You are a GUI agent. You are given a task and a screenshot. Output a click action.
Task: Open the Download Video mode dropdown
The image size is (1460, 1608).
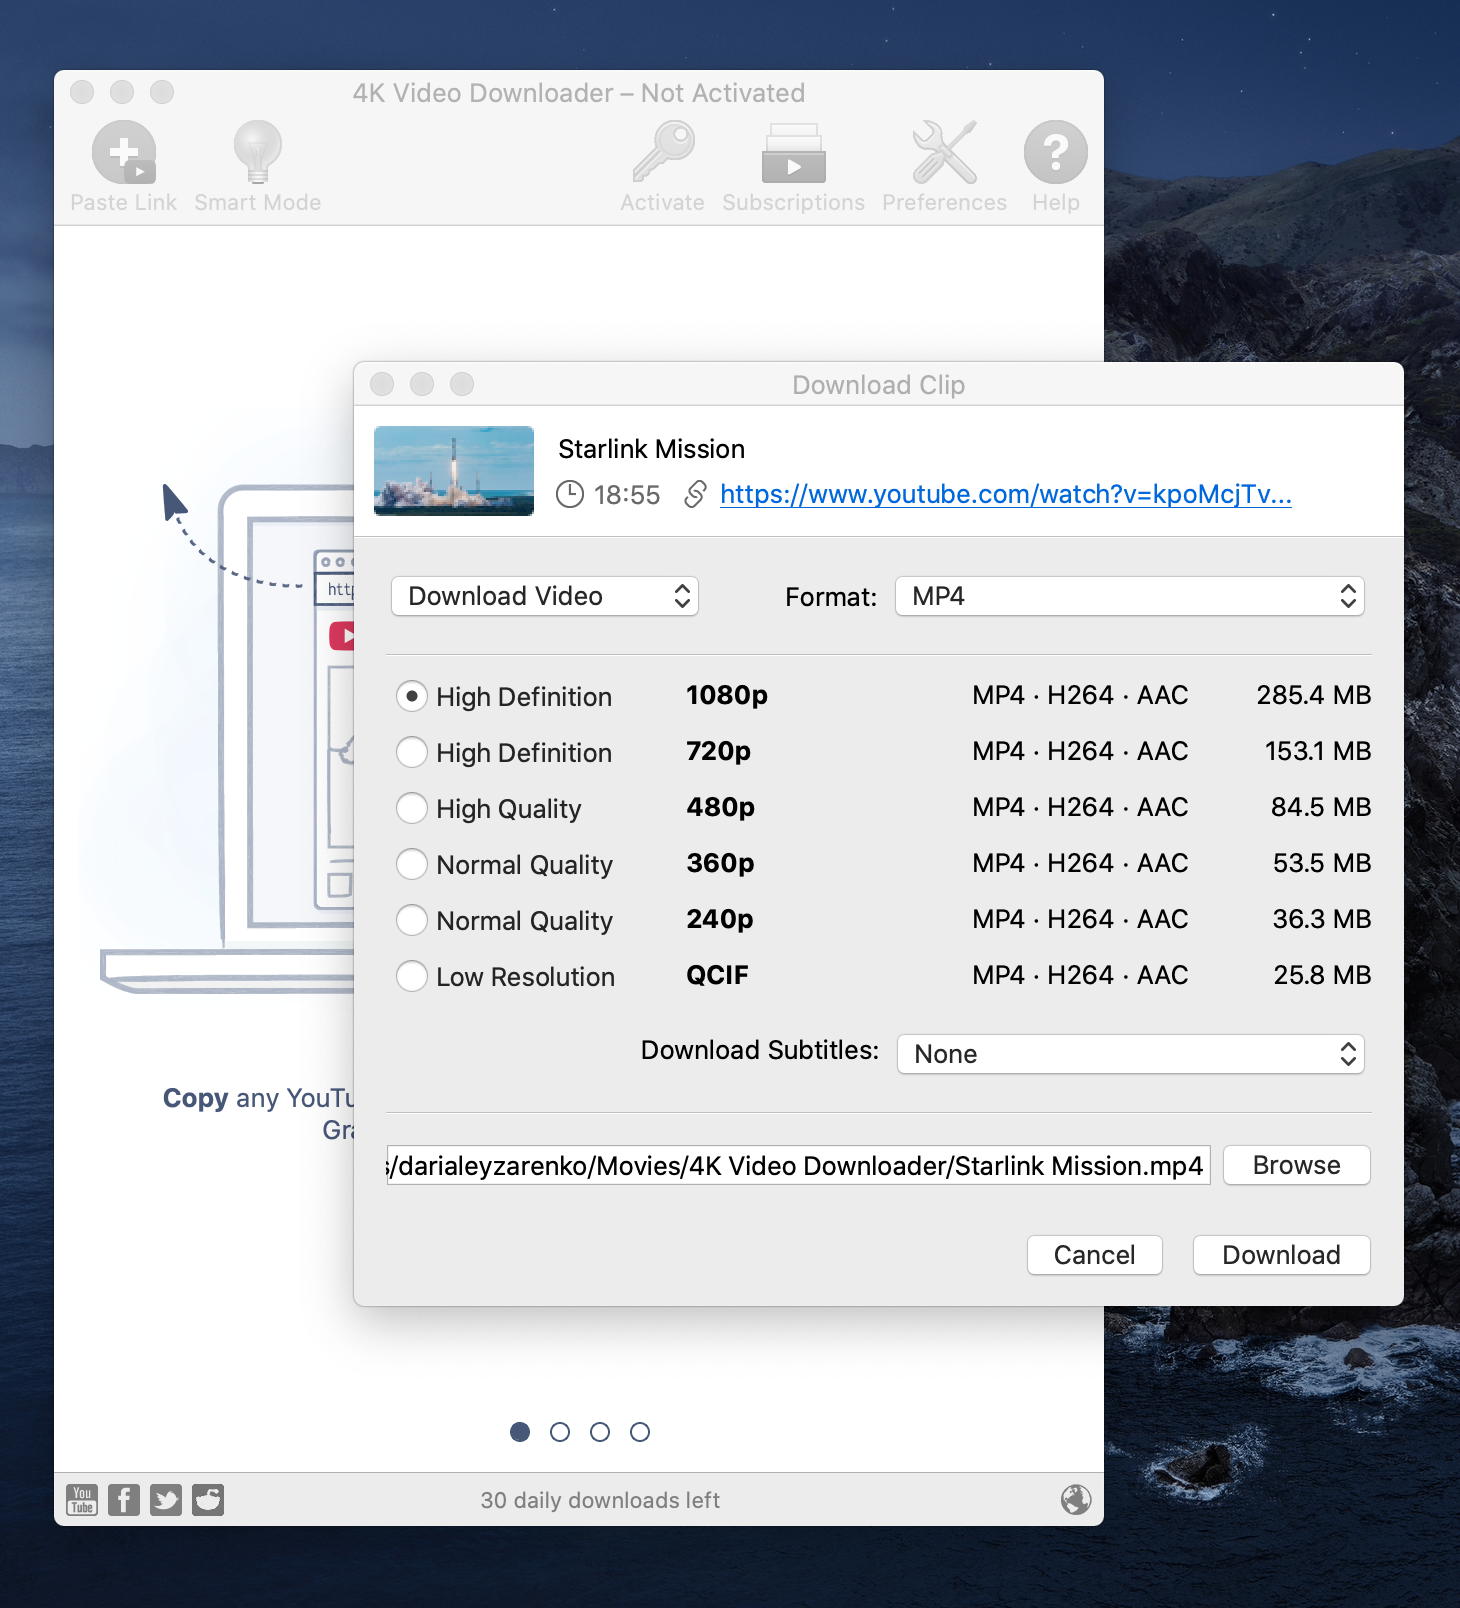click(x=545, y=596)
